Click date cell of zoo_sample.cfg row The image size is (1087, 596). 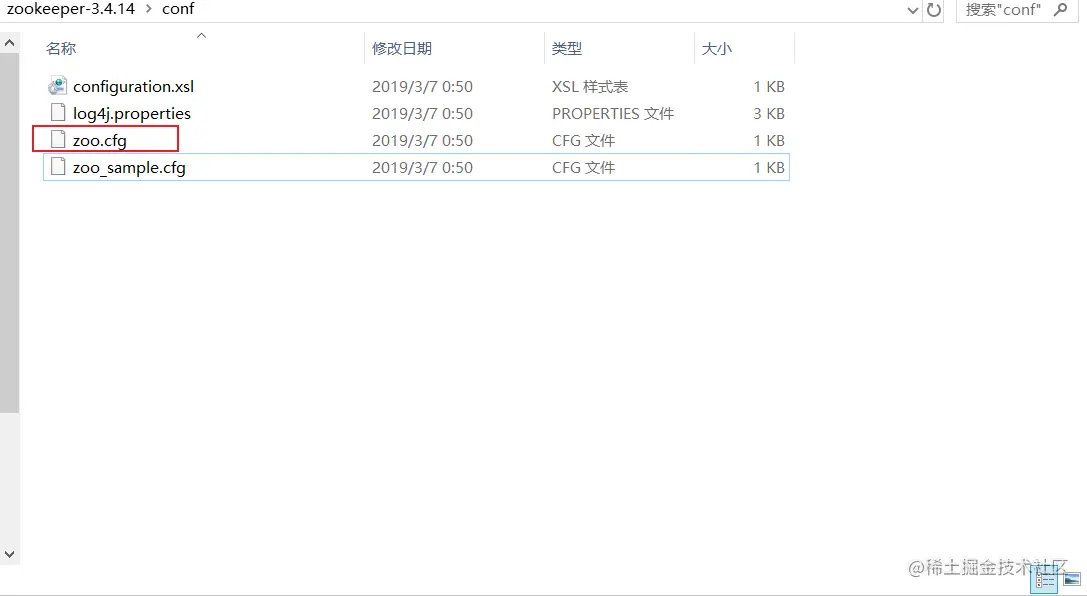pos(422,168)
